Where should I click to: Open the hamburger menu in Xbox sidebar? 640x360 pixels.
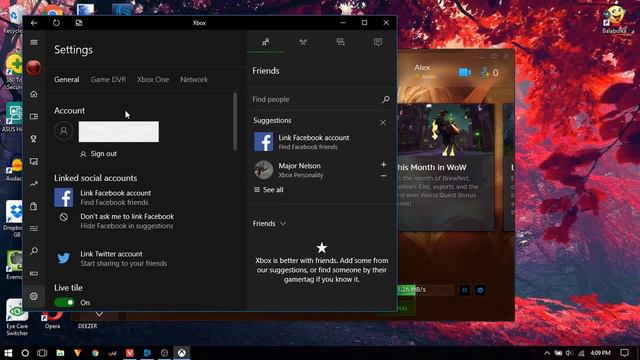click(34, 42)
